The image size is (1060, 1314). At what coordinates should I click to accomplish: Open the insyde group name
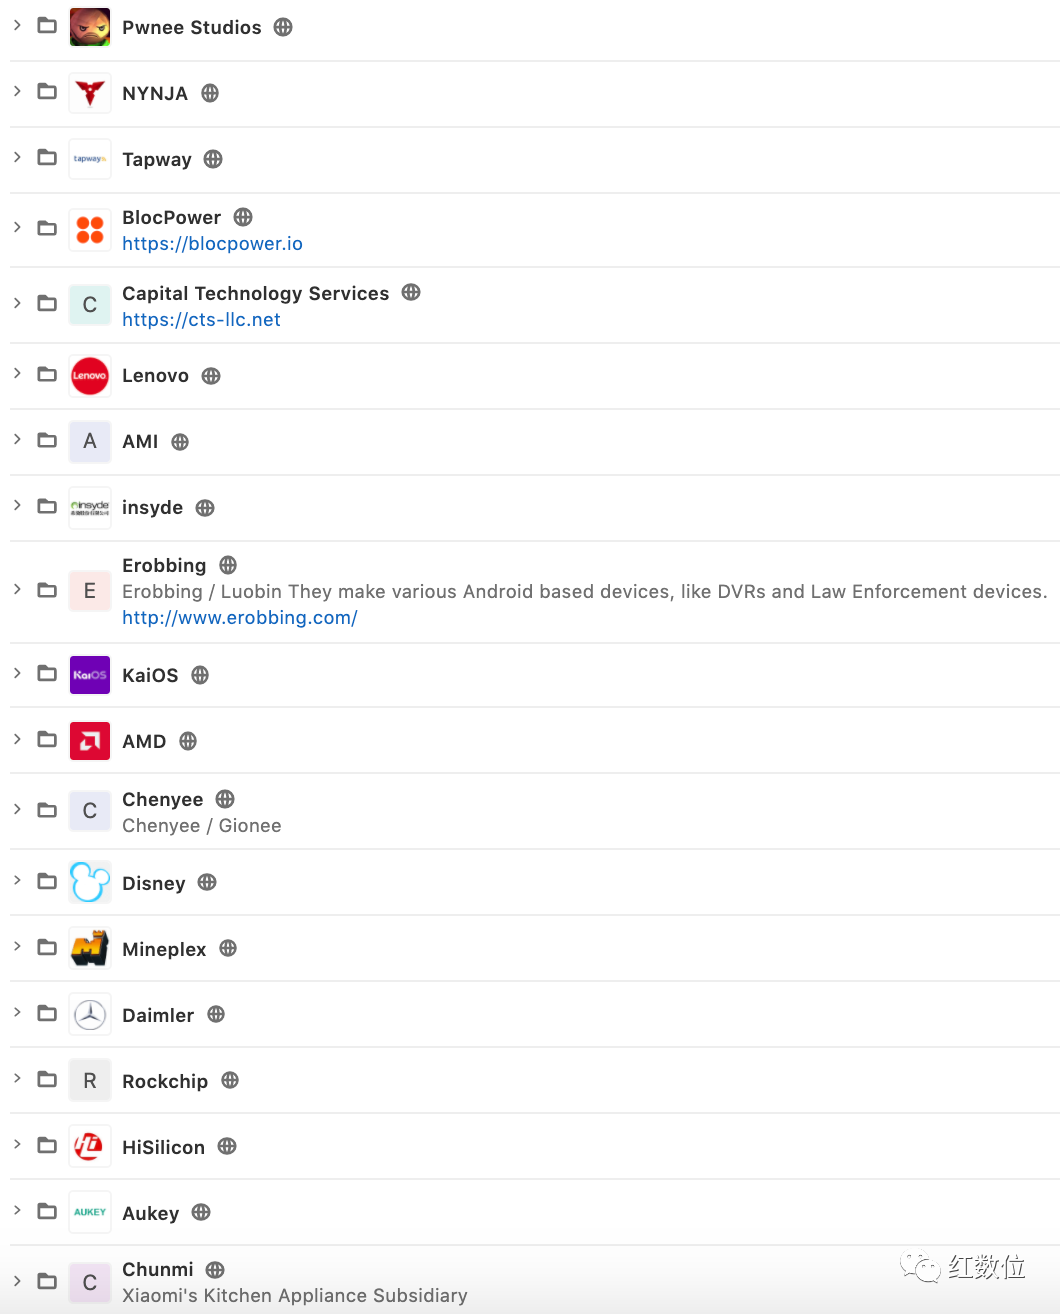[x=152, y=508]
